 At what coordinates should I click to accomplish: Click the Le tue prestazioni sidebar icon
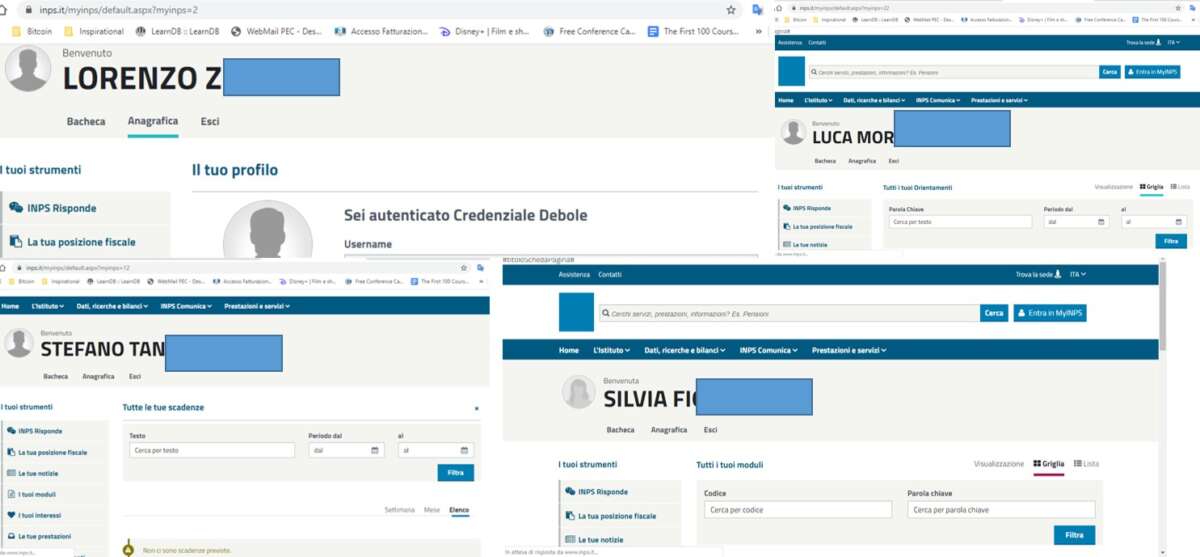click(11, 537)
